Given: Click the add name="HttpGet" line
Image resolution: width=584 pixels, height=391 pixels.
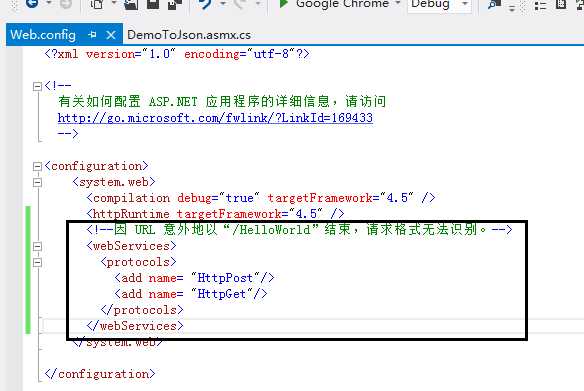Looking at the screenshot, I should [x=191, y=294].
